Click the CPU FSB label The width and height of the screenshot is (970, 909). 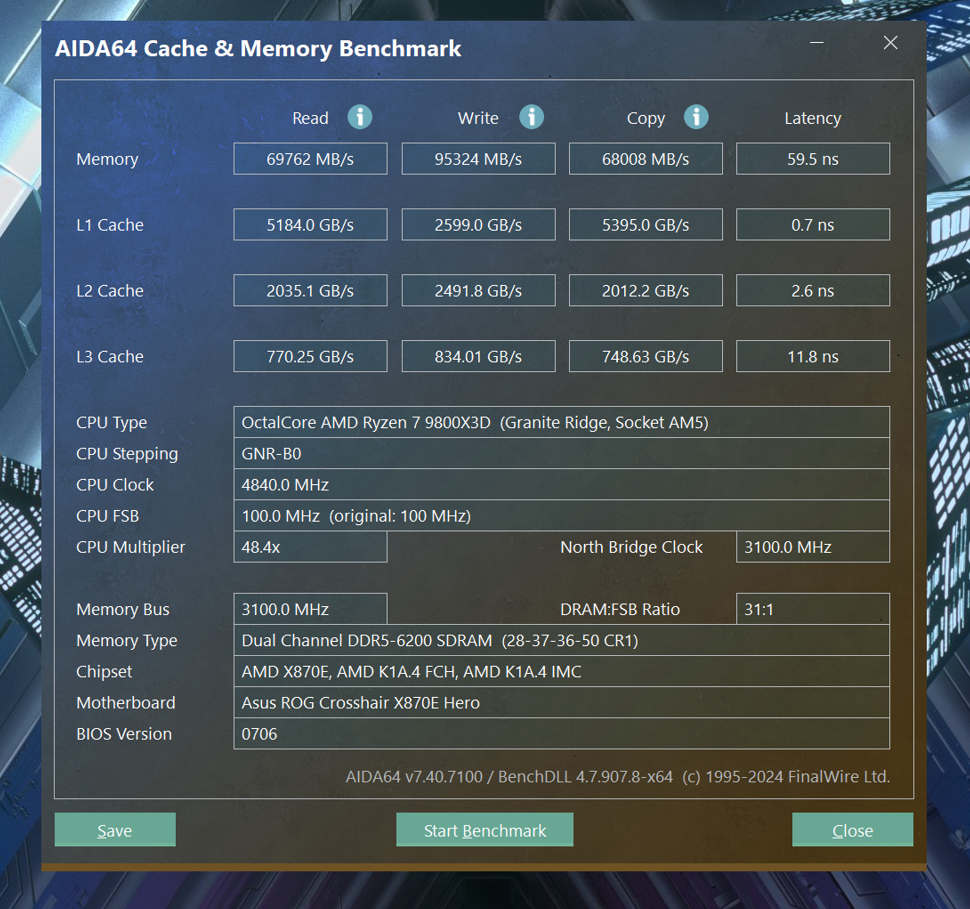coord(108,516)
